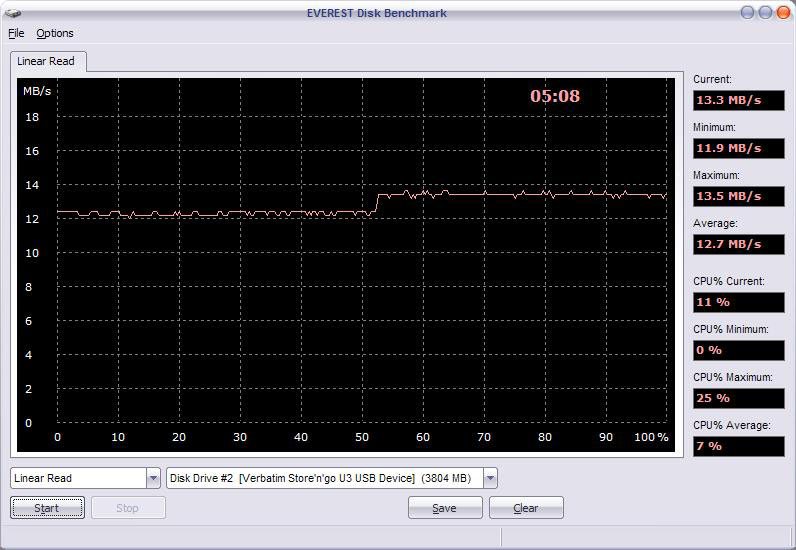The height and width of the screenshot is (550, 796).
Task: Click the 50 label on the x-axis
Action: click(x=362, y=437)
